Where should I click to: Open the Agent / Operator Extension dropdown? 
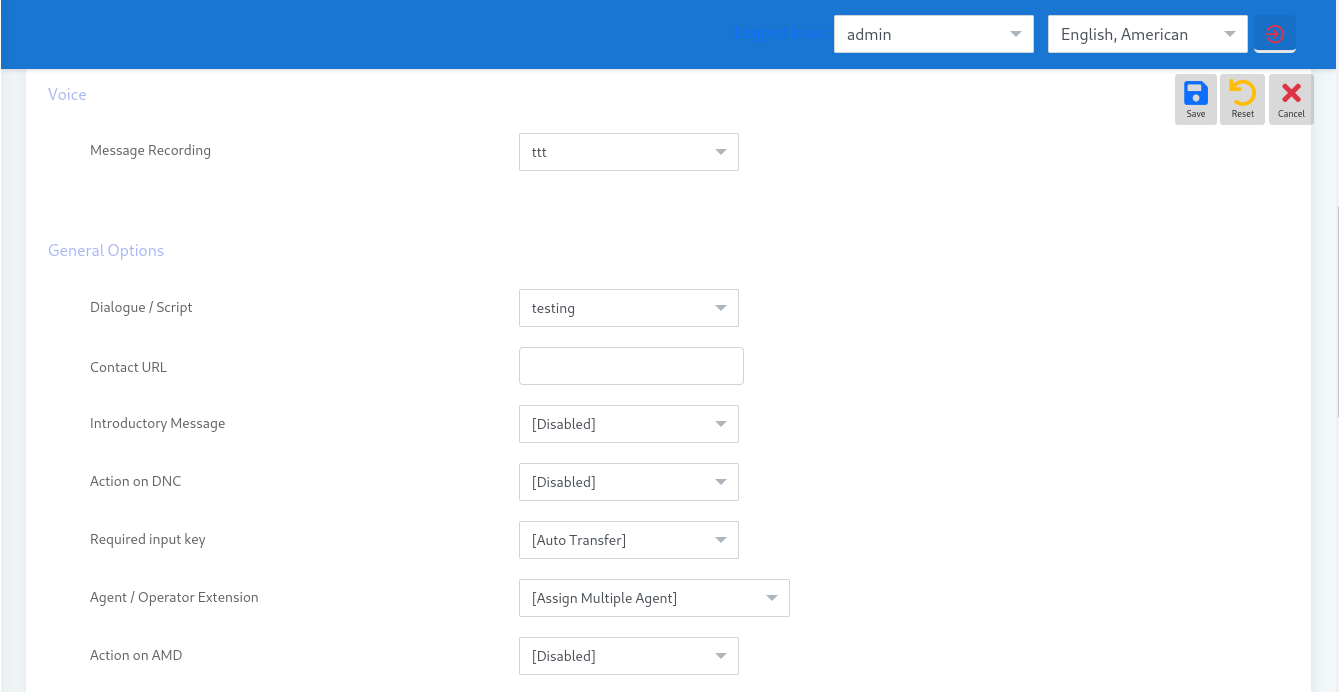(x=654, y=598)
